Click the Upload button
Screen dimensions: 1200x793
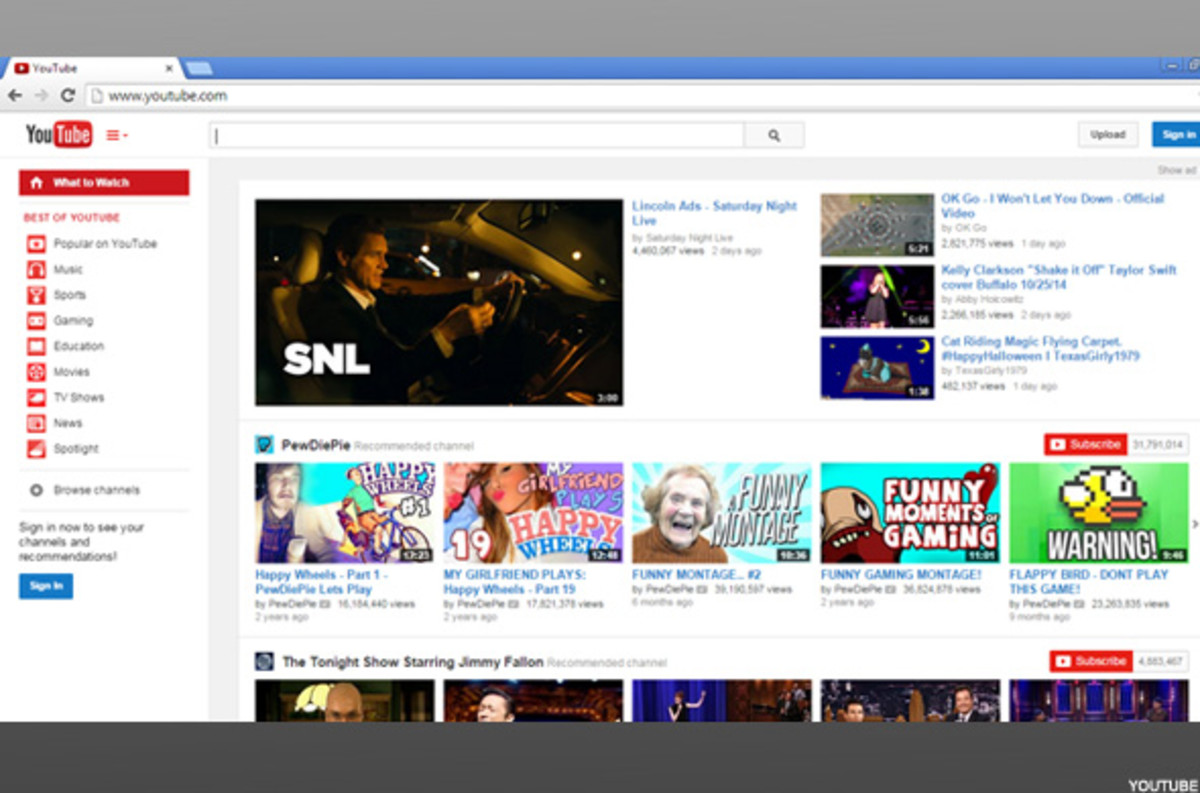click(x=1107, y=135)
